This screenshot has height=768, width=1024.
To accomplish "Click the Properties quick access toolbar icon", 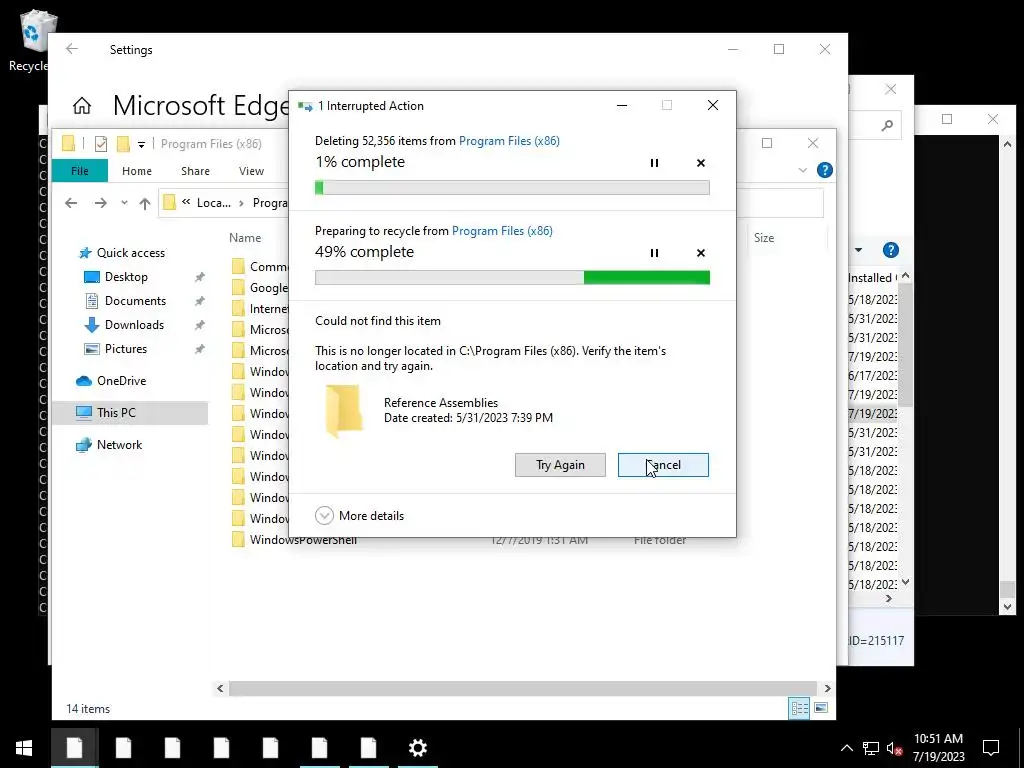I will coord(101,144).
